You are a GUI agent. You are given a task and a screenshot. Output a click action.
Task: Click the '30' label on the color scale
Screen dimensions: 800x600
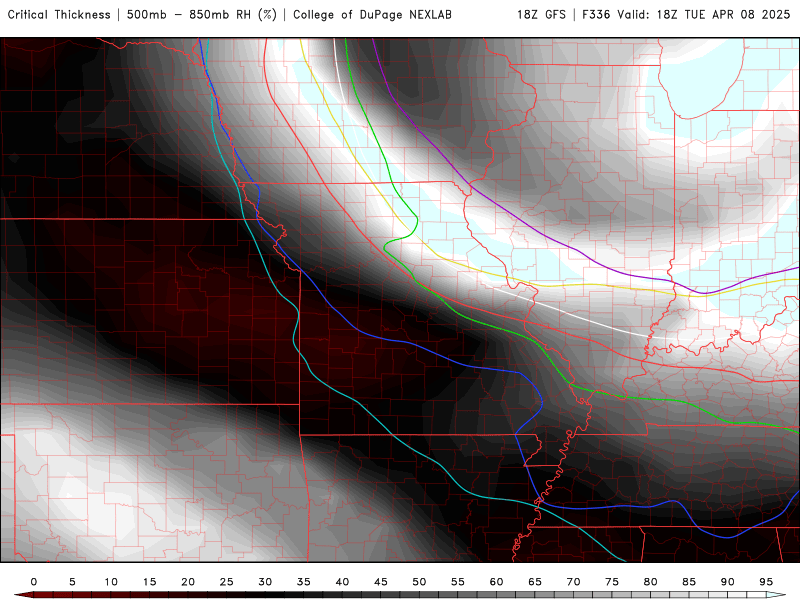pyautogui.click(x=265, y=582)
